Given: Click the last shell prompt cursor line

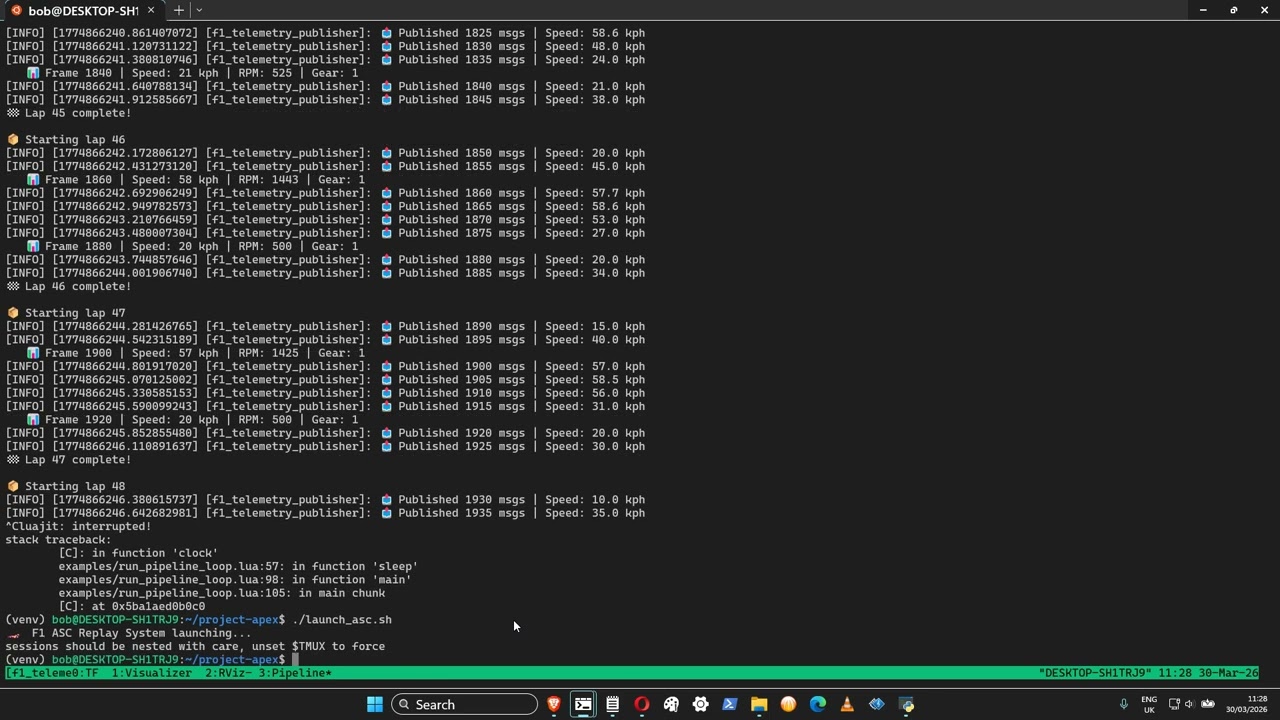Looking at the screenshot, I should 152,660.
